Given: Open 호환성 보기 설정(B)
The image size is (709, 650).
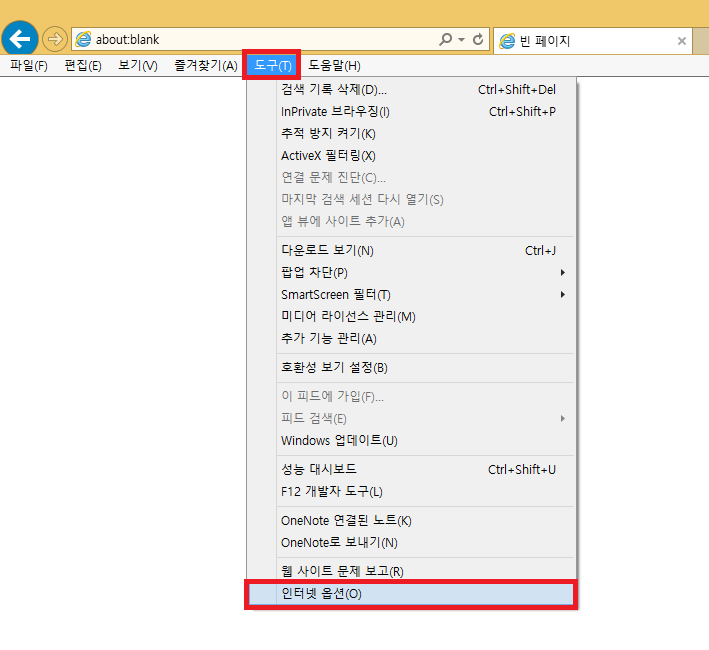Looking at the screenshot, I should 411,367.
